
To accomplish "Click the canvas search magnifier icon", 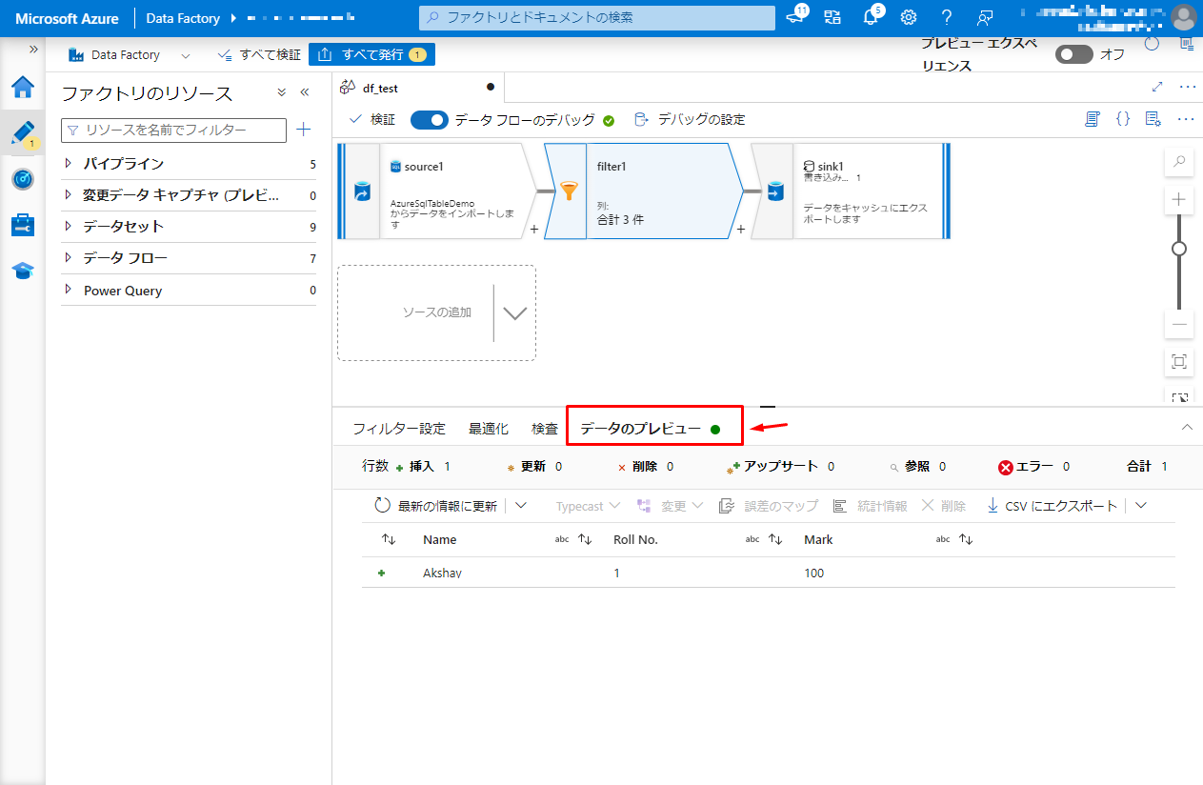I will [x=1179, y=161].
